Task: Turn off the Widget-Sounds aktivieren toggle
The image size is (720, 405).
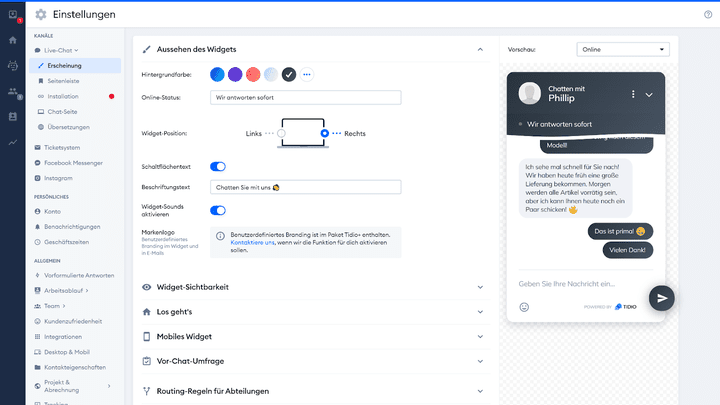Action: 218,210
